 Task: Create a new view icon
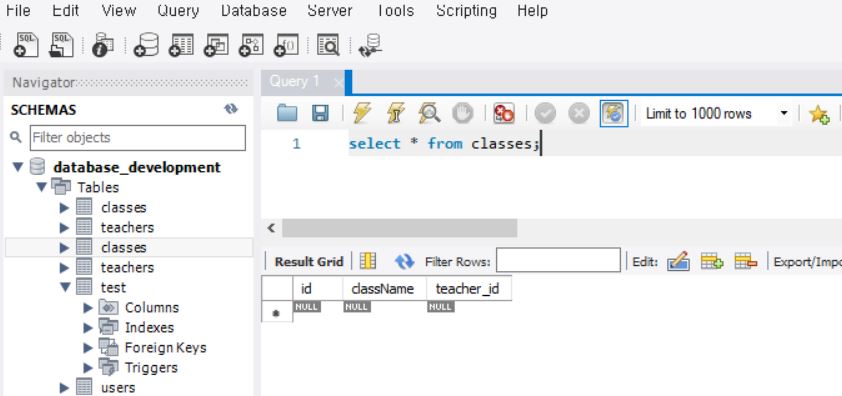tap(216, 45)
